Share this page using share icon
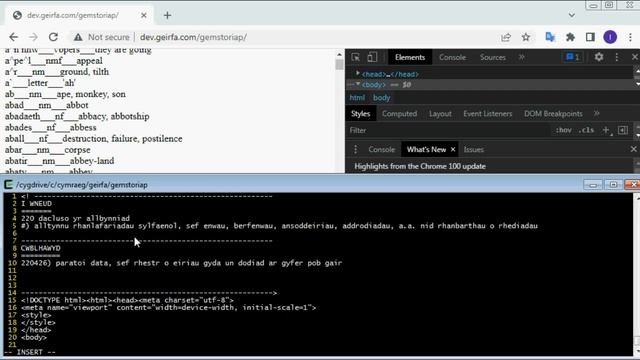The width and height of the screenshot is (640, 360). [506, 37]
